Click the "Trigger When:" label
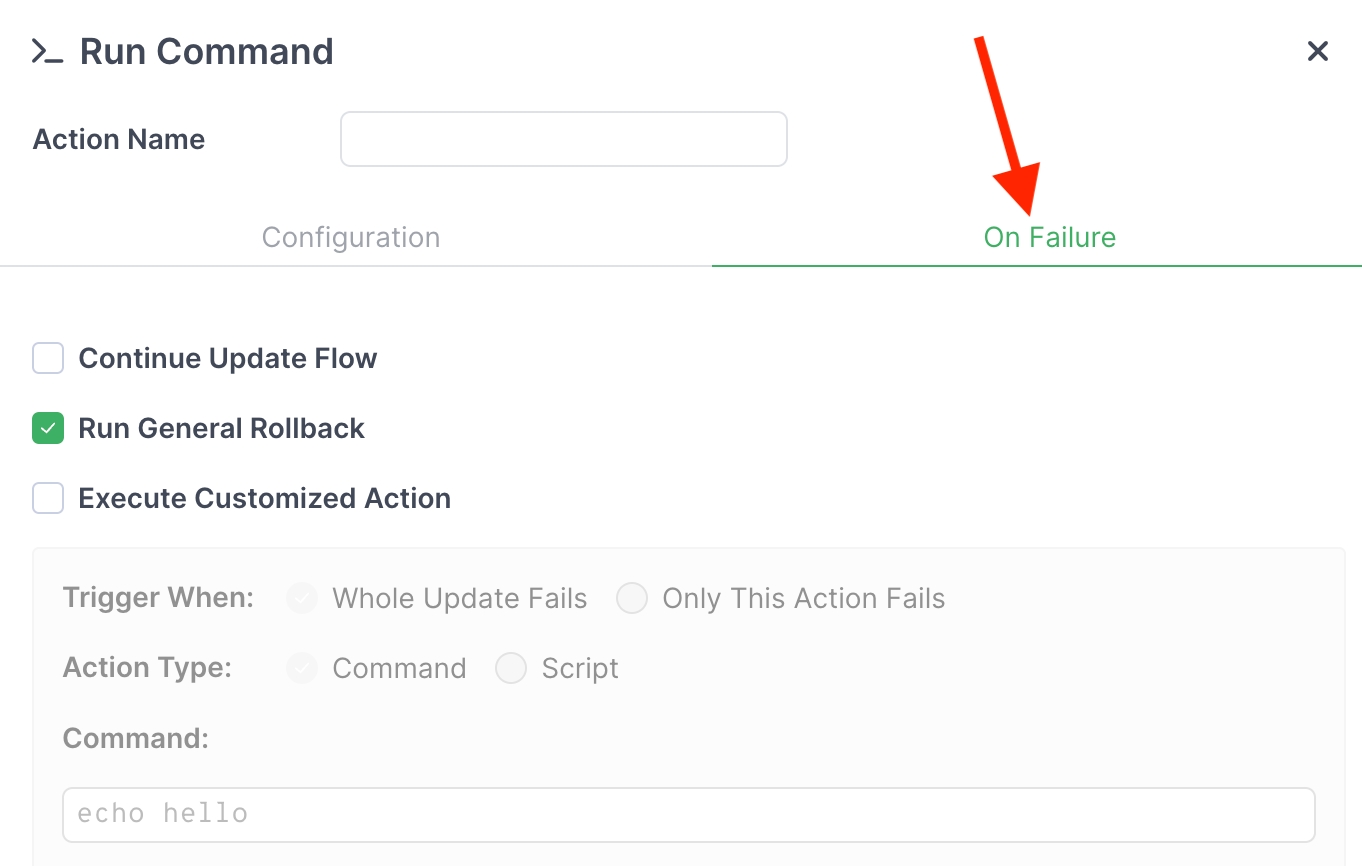This screenshot has height=866, width=1362. pos(158,598)
